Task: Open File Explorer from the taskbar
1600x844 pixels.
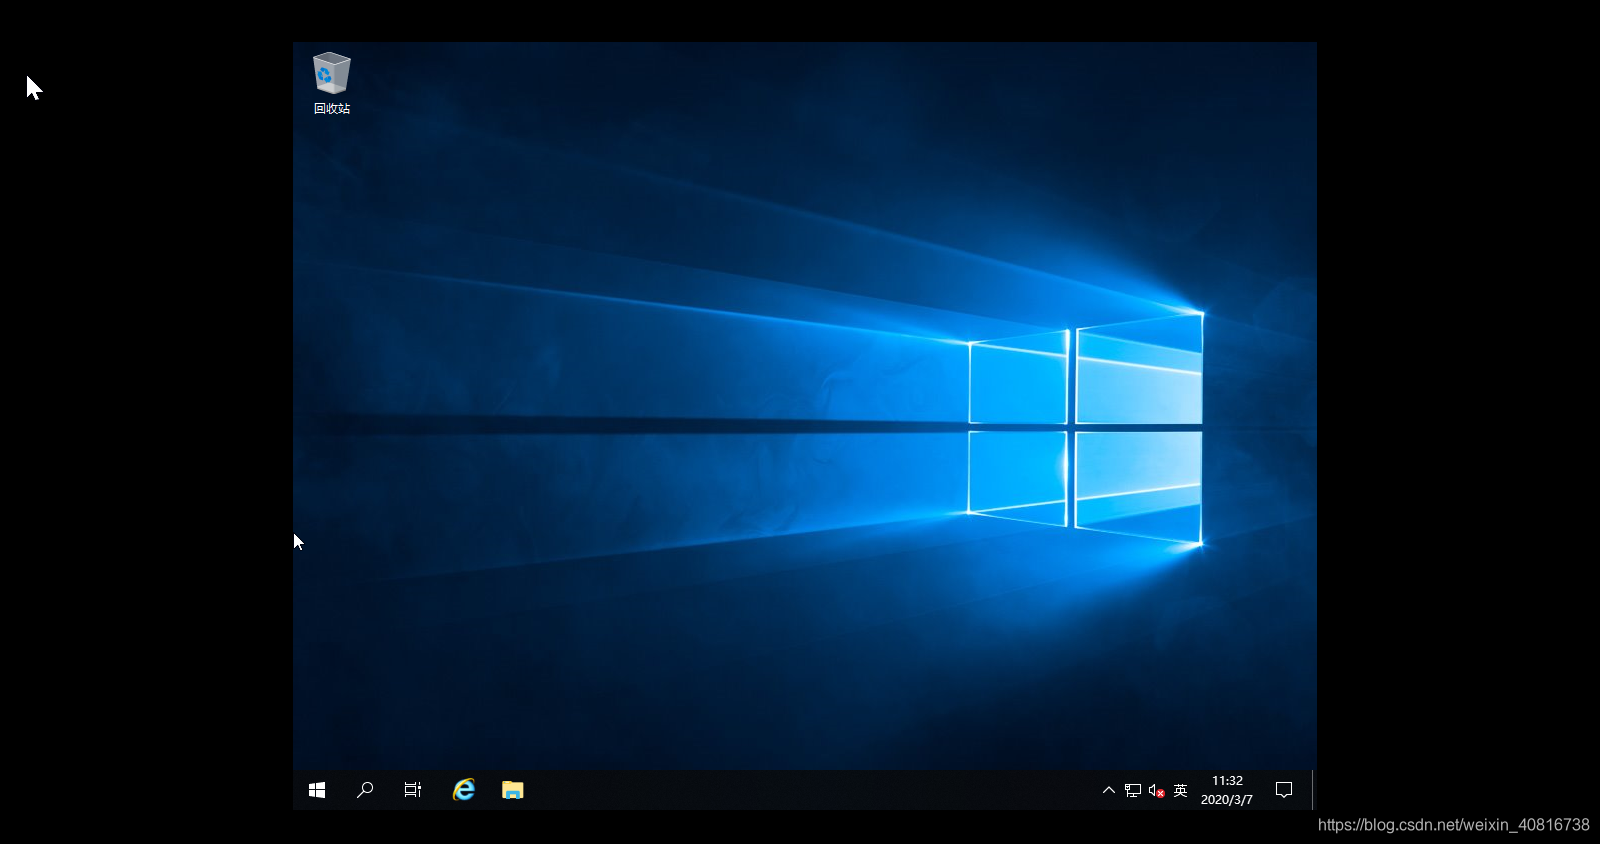Action: pyautogui.click(x=513, y=790)
